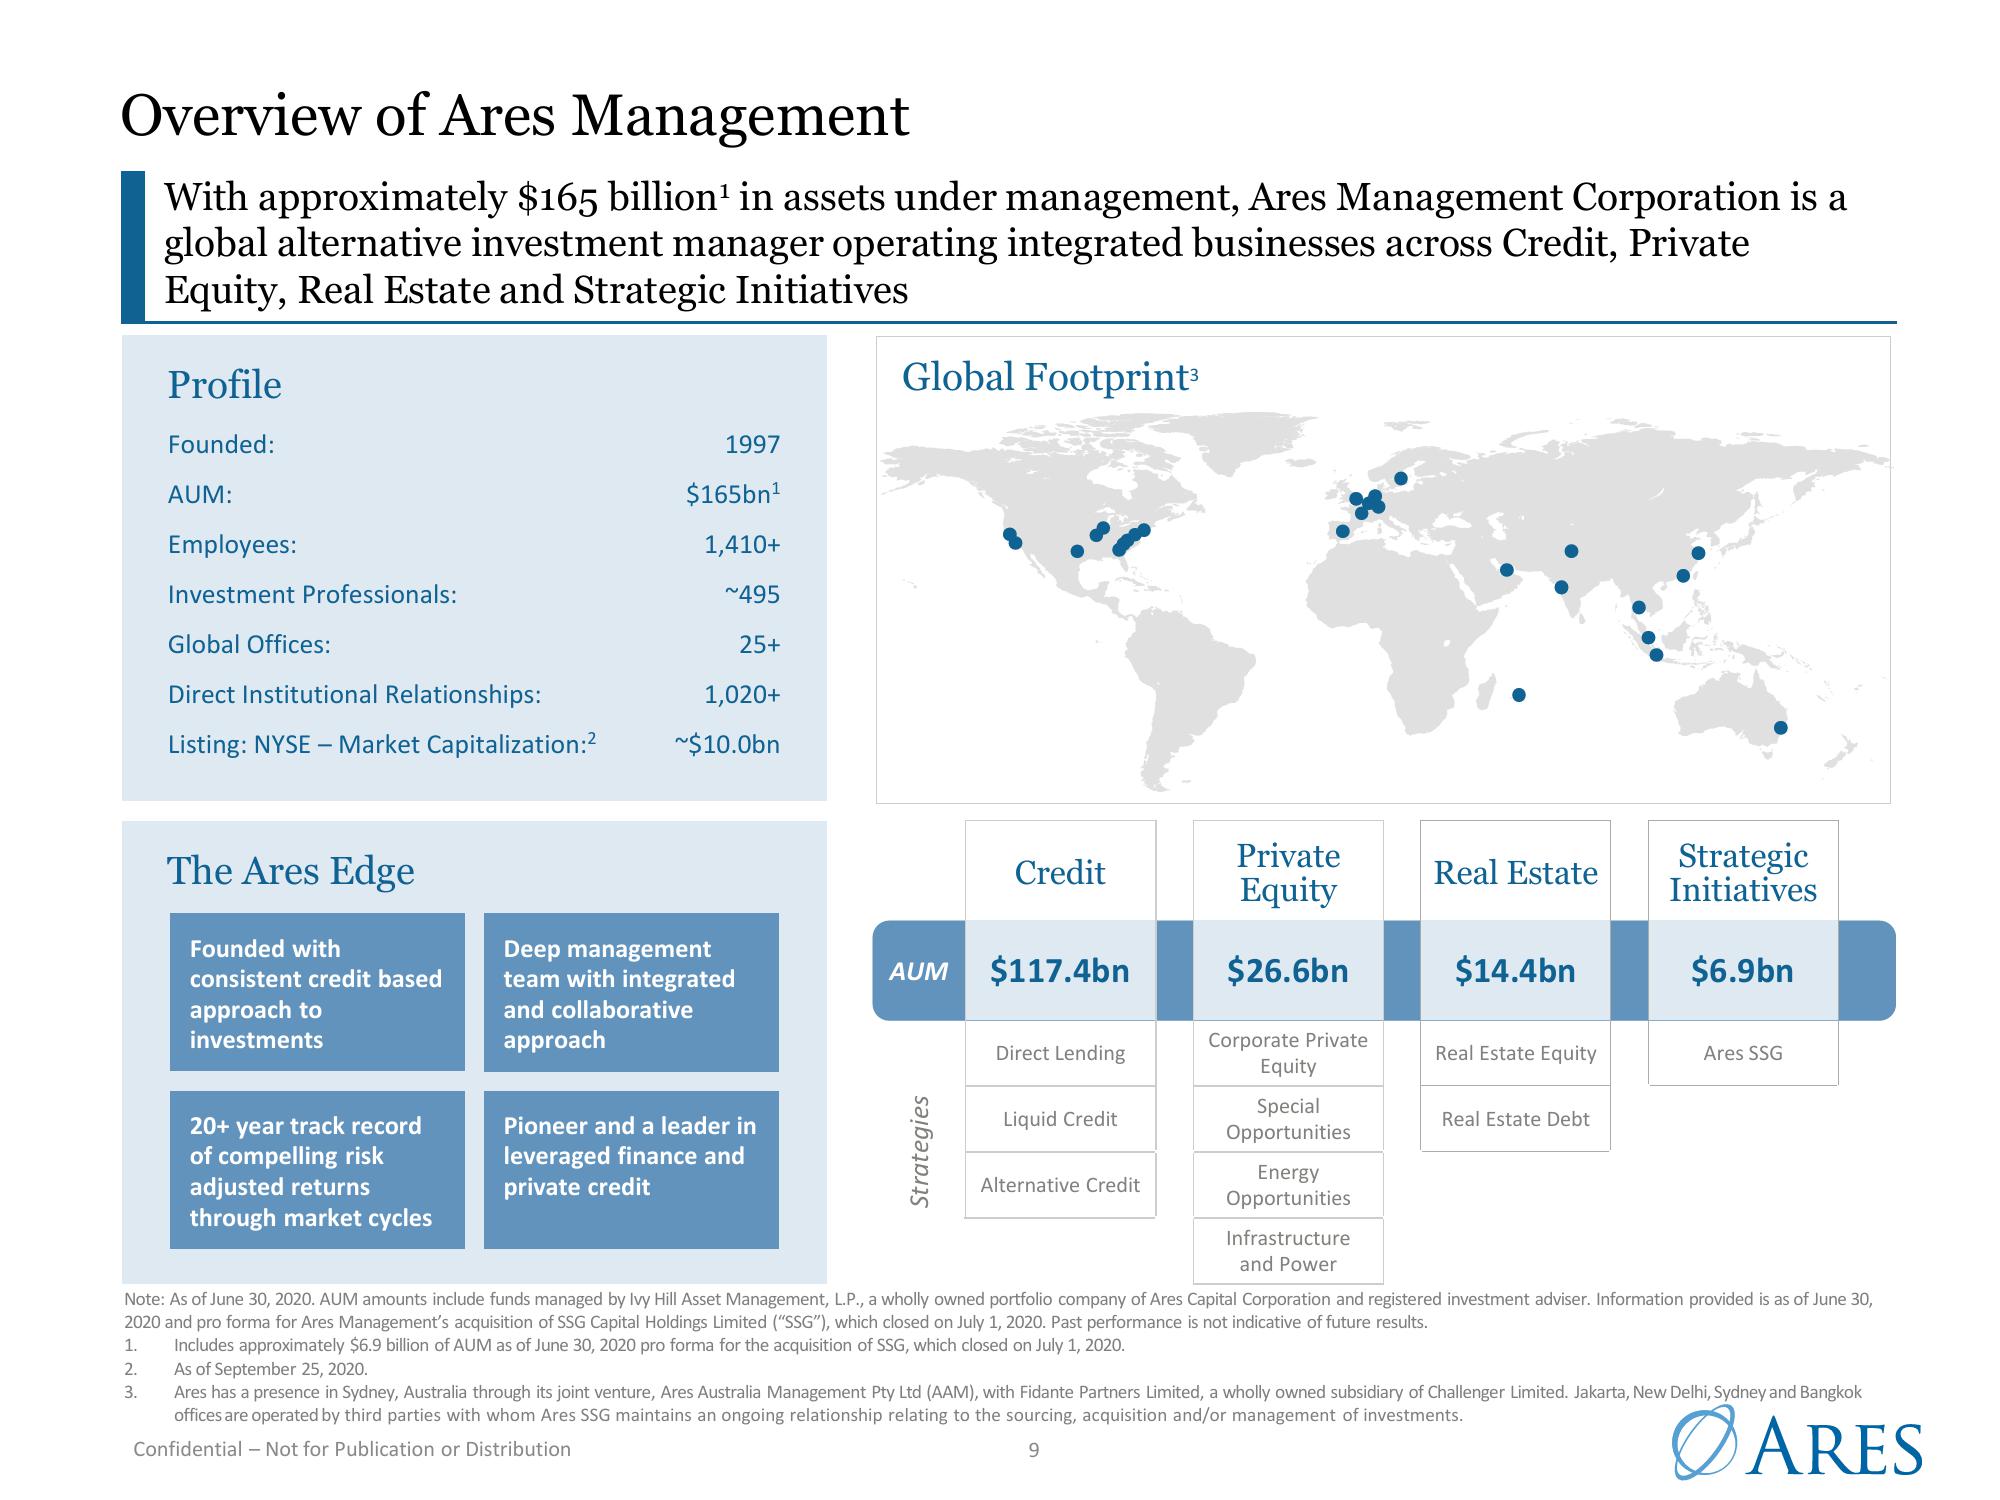Select the $14.4bn Real Estate AUM figure
2000x1500 pixels.
(1515, 970)
